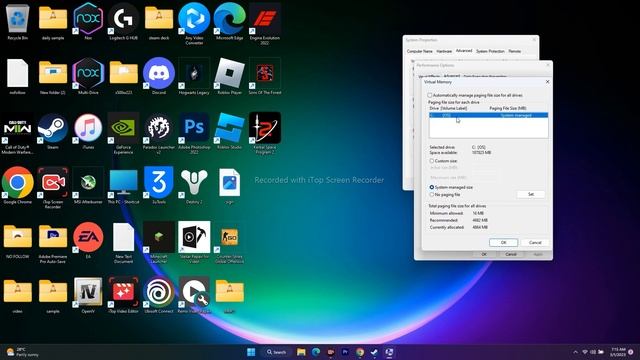
Task: Select the C: [OS] drive row
Action: pos(488,116)
